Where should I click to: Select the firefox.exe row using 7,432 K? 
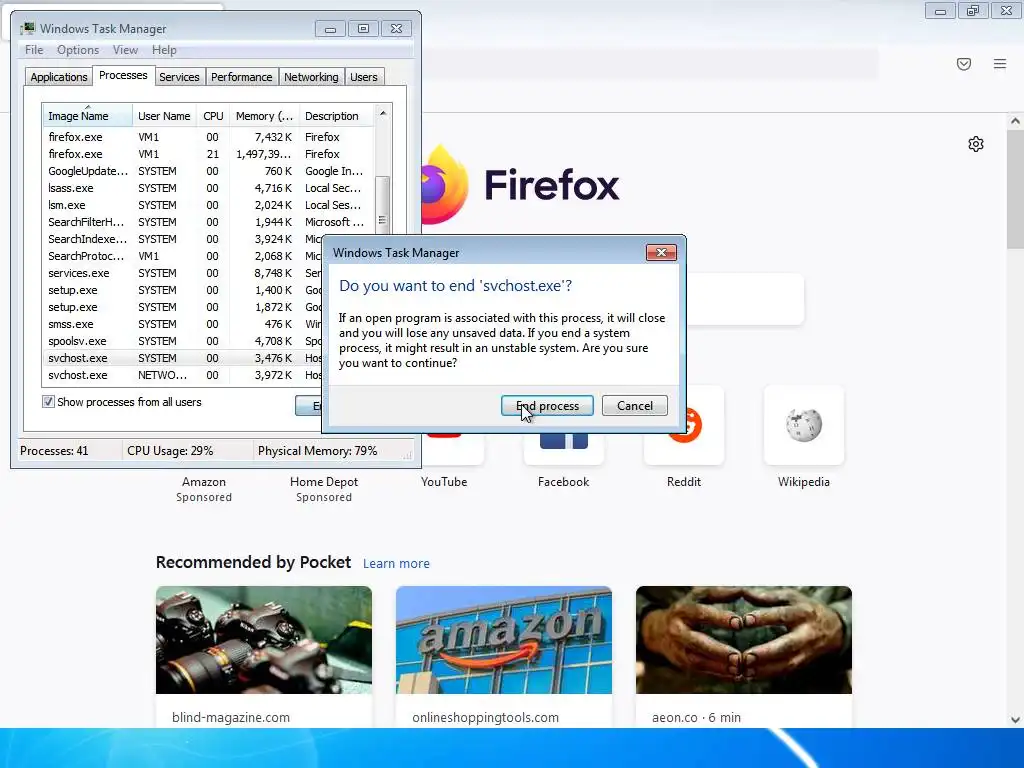coord(208,137)
